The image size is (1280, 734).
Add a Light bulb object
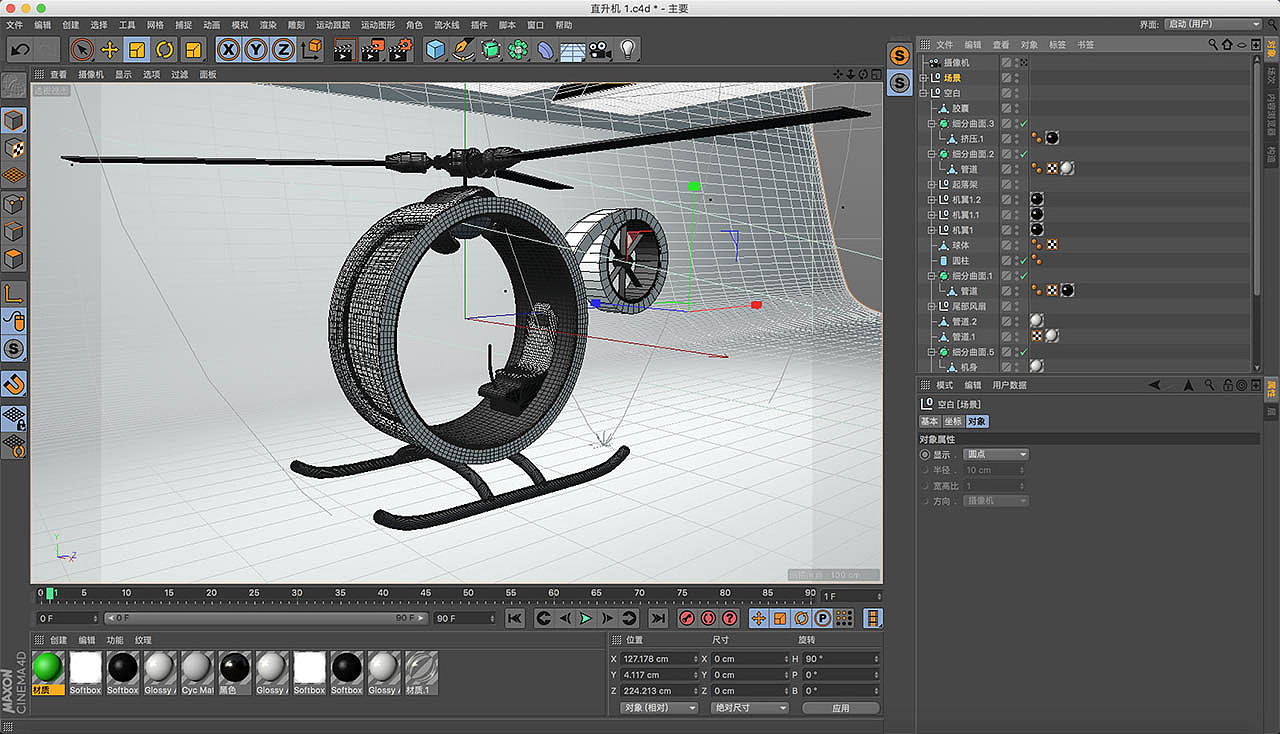click(628, 49)
